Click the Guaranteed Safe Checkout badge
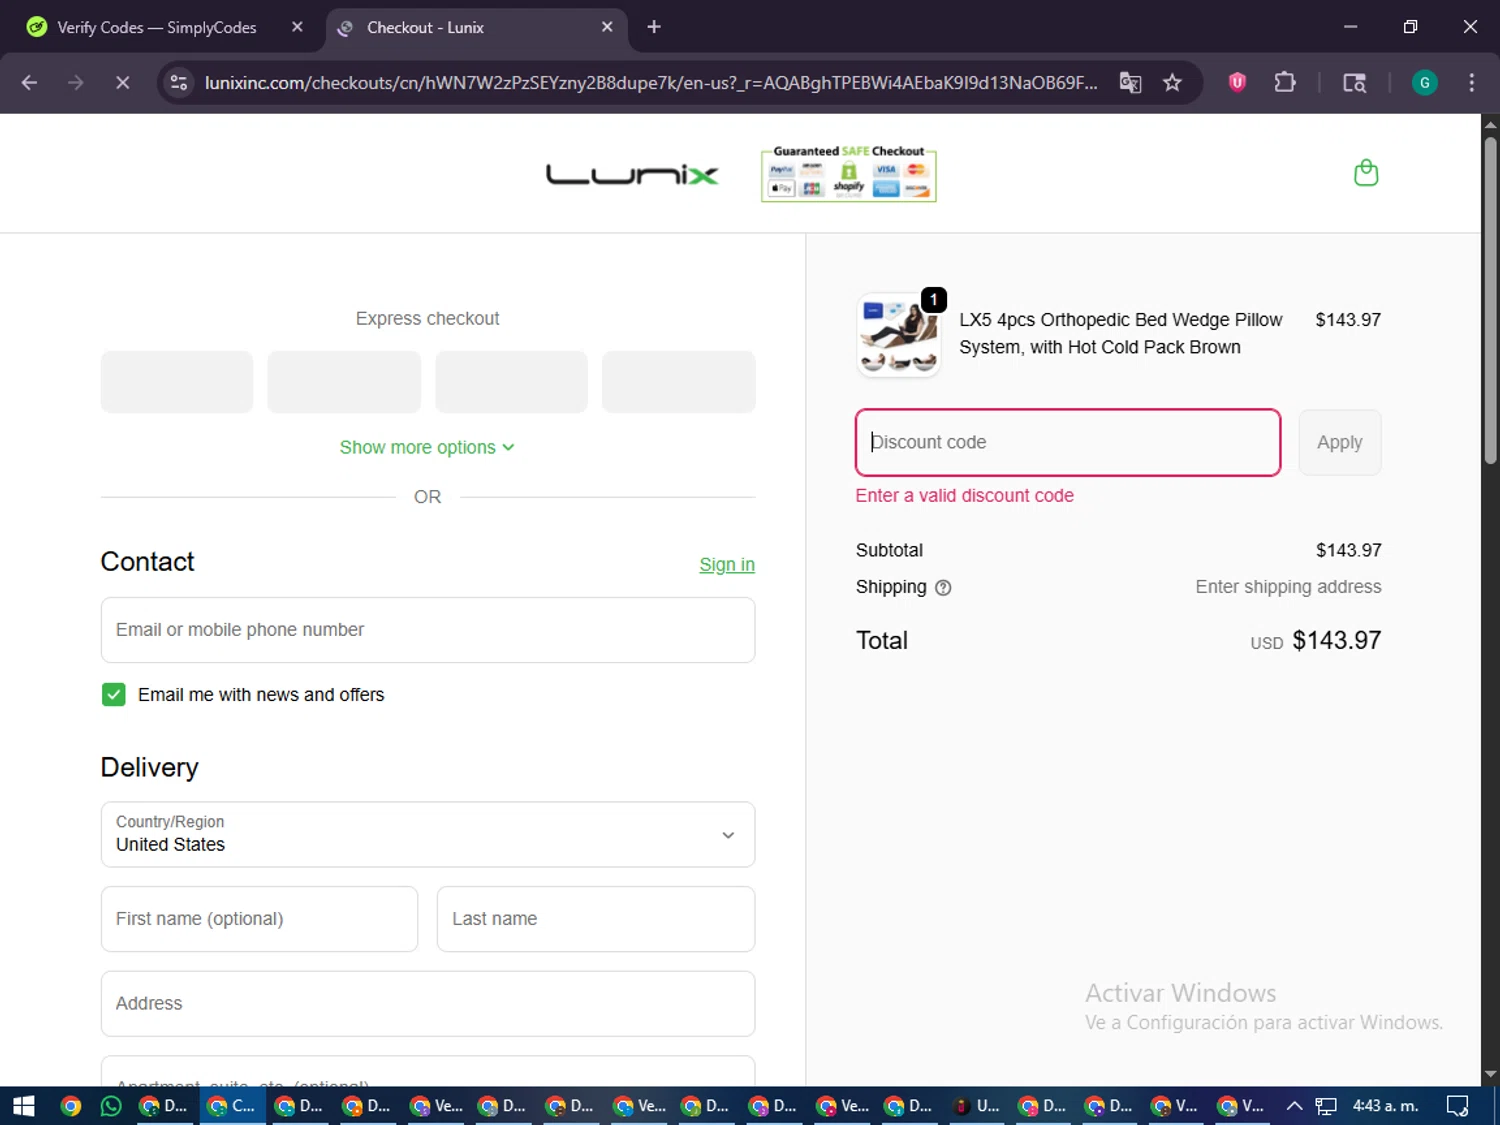 point(848,174)
